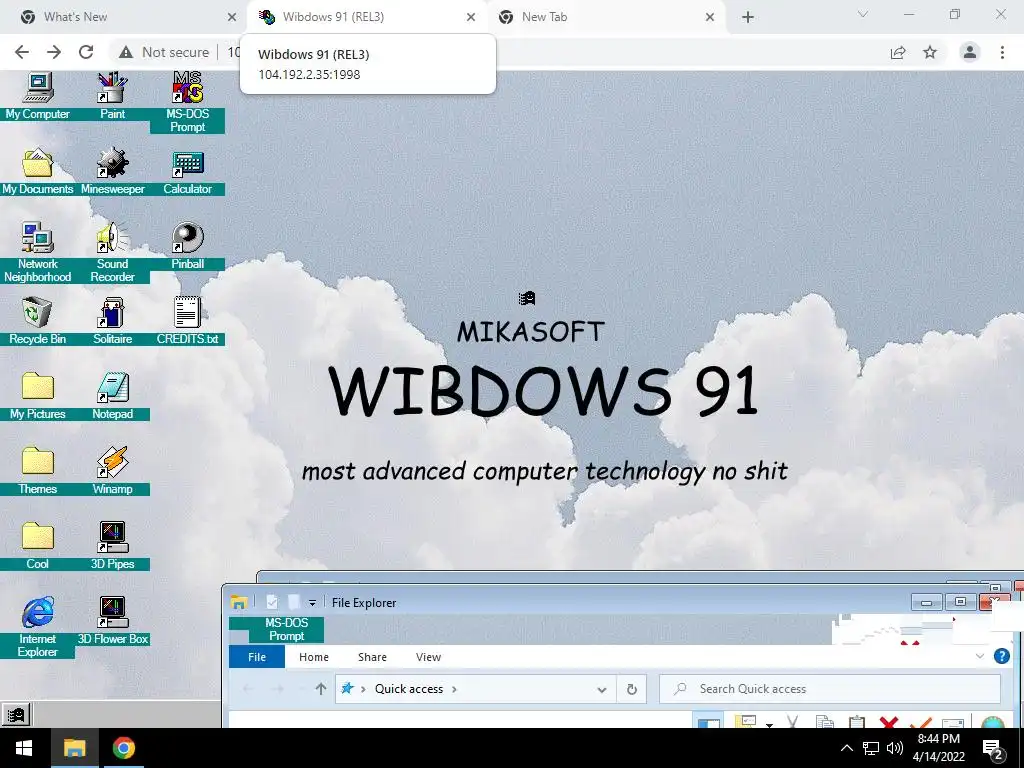Open a new Chrome tab with plus

click(748, 18)
